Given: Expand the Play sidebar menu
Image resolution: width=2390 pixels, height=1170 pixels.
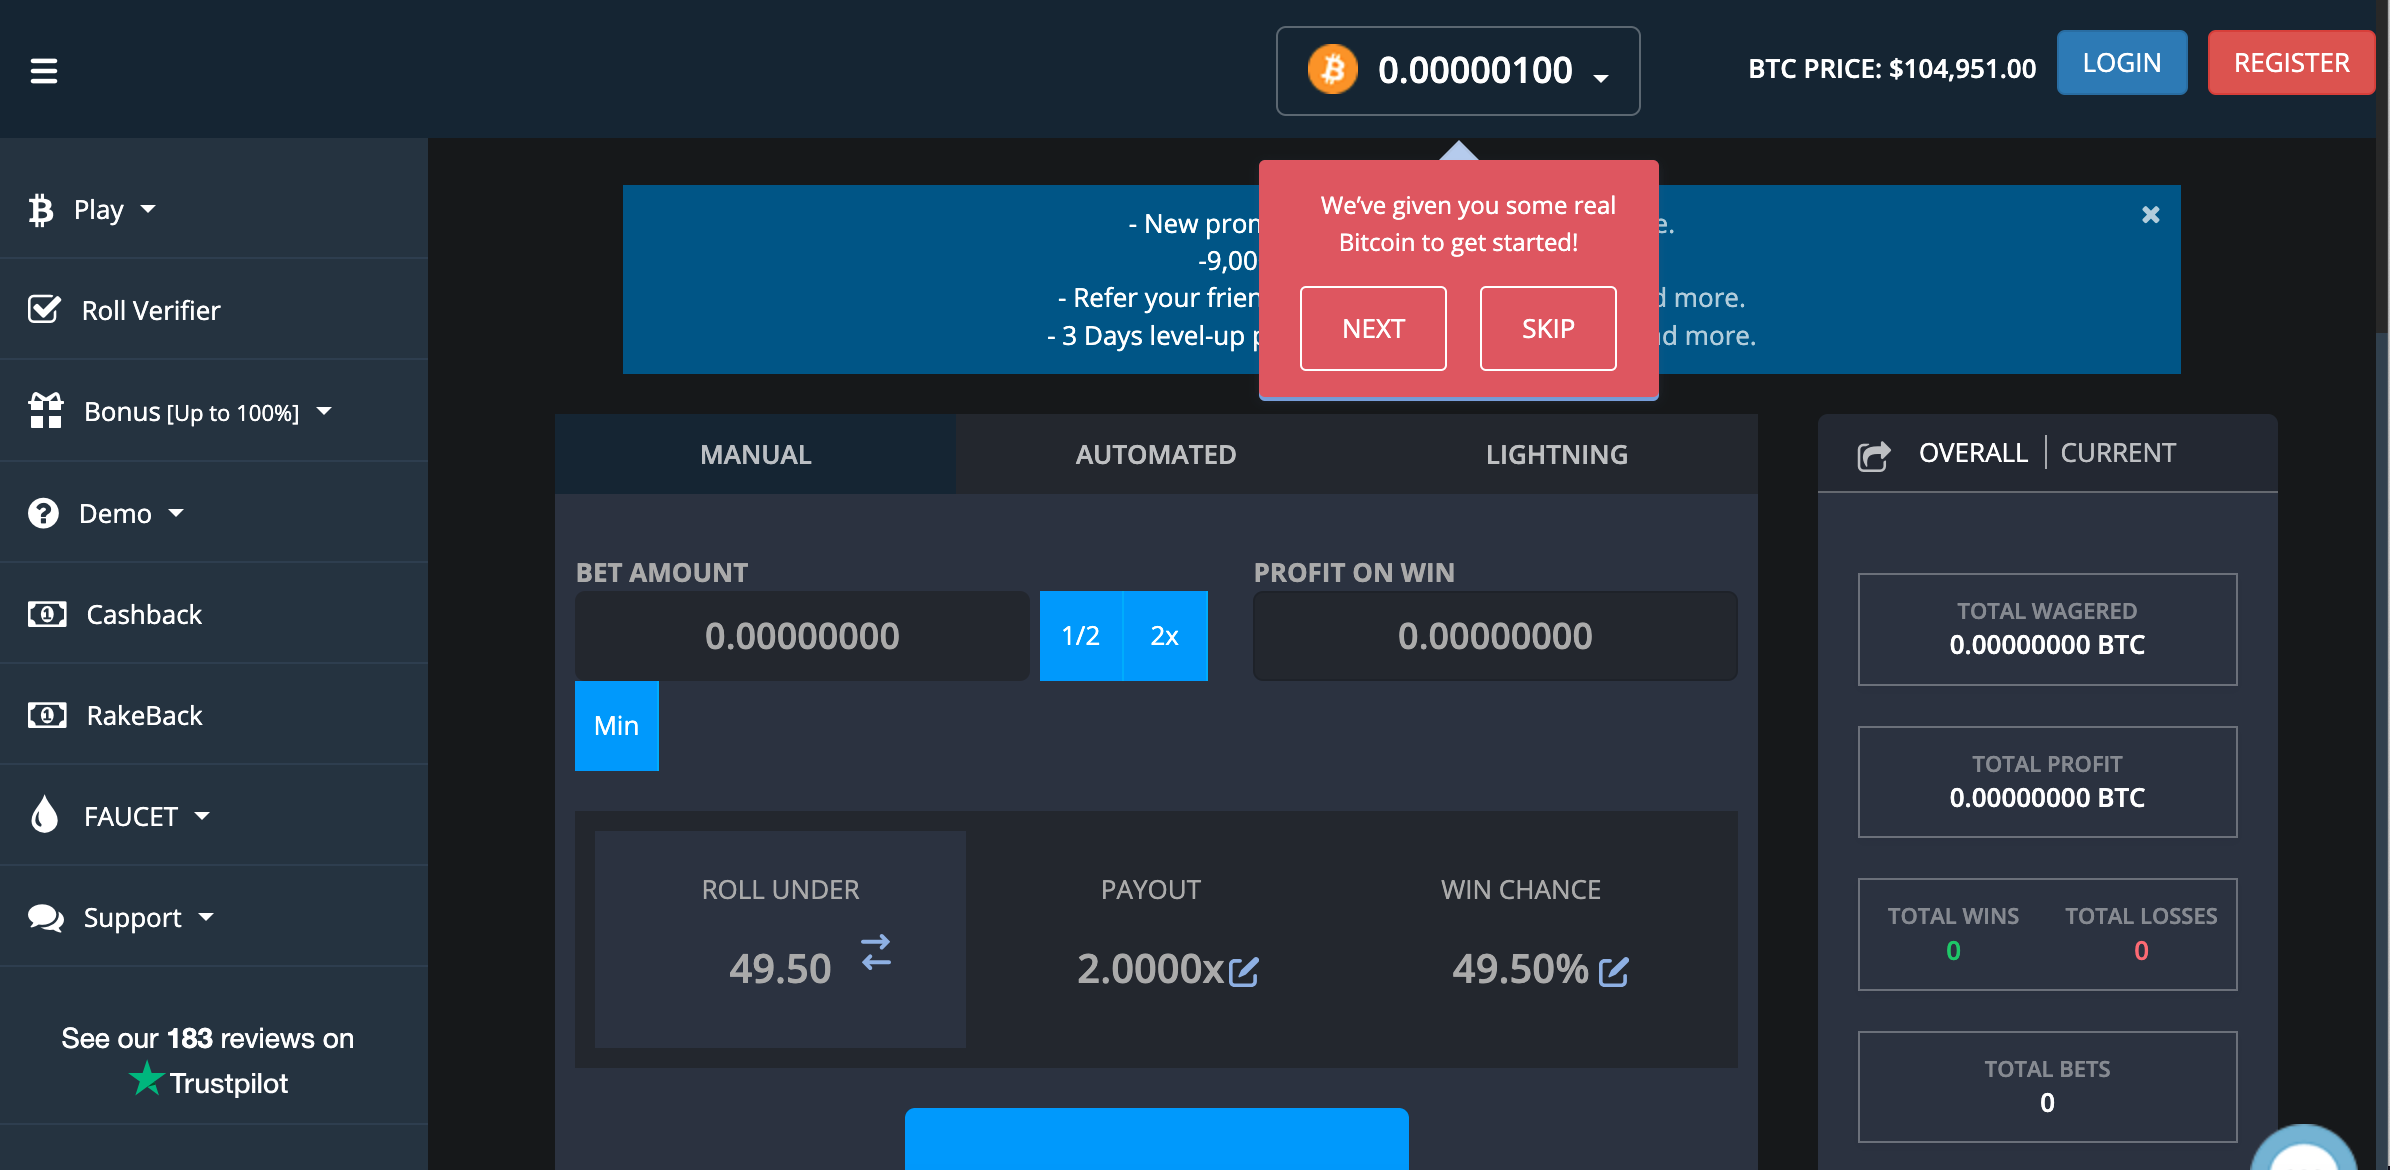Looking at the screenshot, I should point(98,210).
